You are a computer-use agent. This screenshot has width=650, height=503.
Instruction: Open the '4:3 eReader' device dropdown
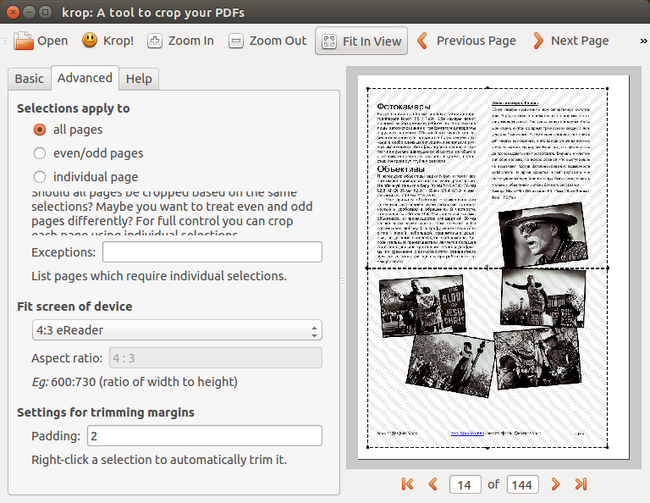tap(176, 330)
